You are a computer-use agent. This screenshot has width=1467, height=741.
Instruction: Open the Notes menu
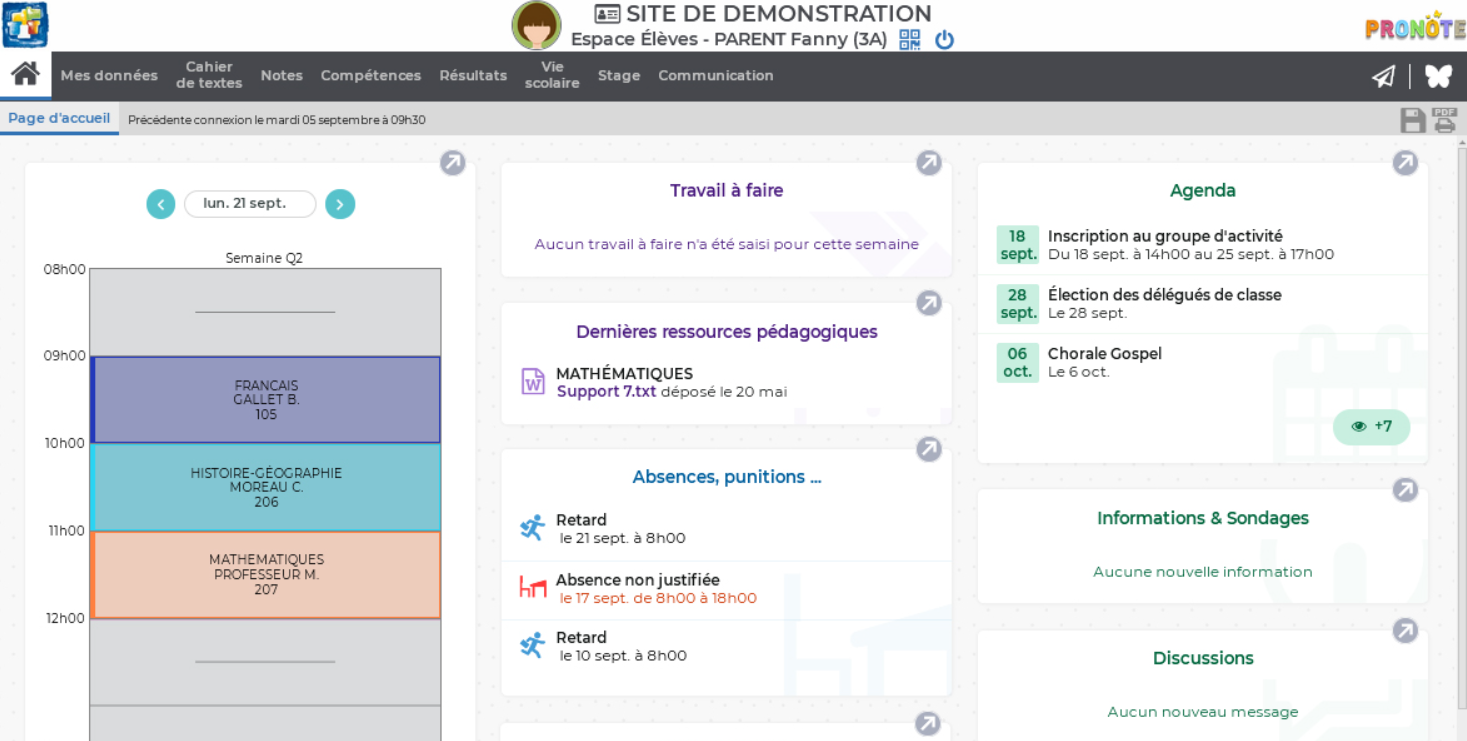point(281,75)
